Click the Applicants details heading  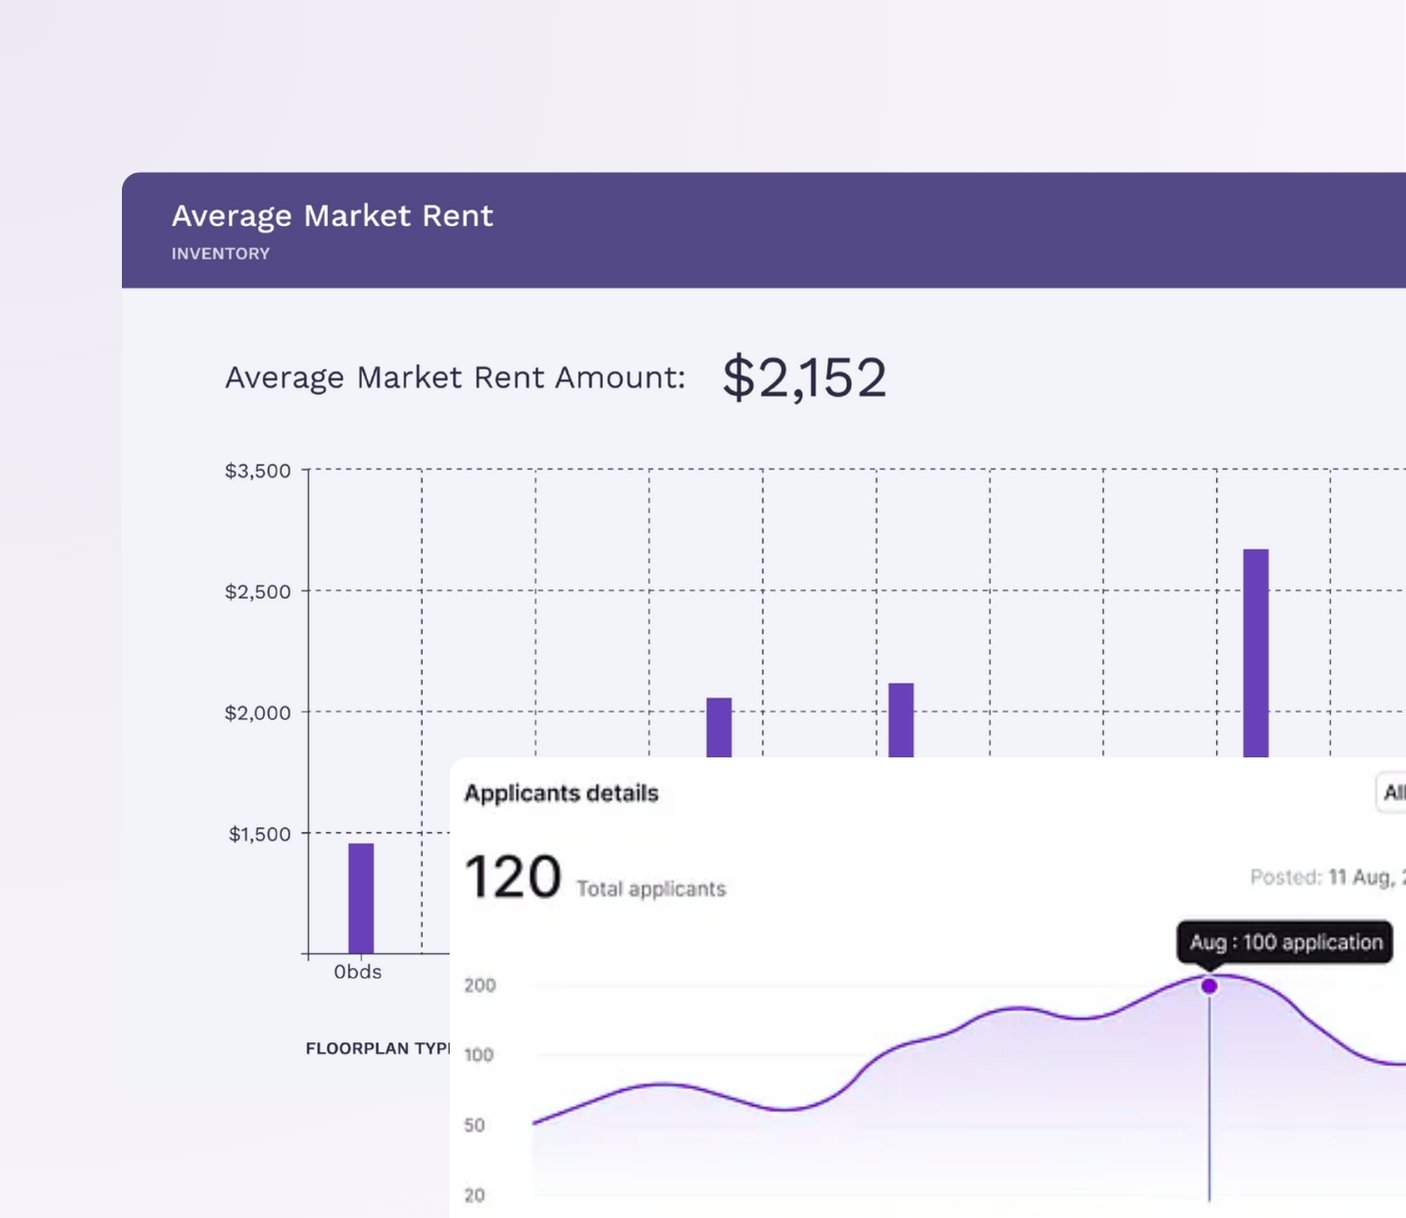pos(561,793)
